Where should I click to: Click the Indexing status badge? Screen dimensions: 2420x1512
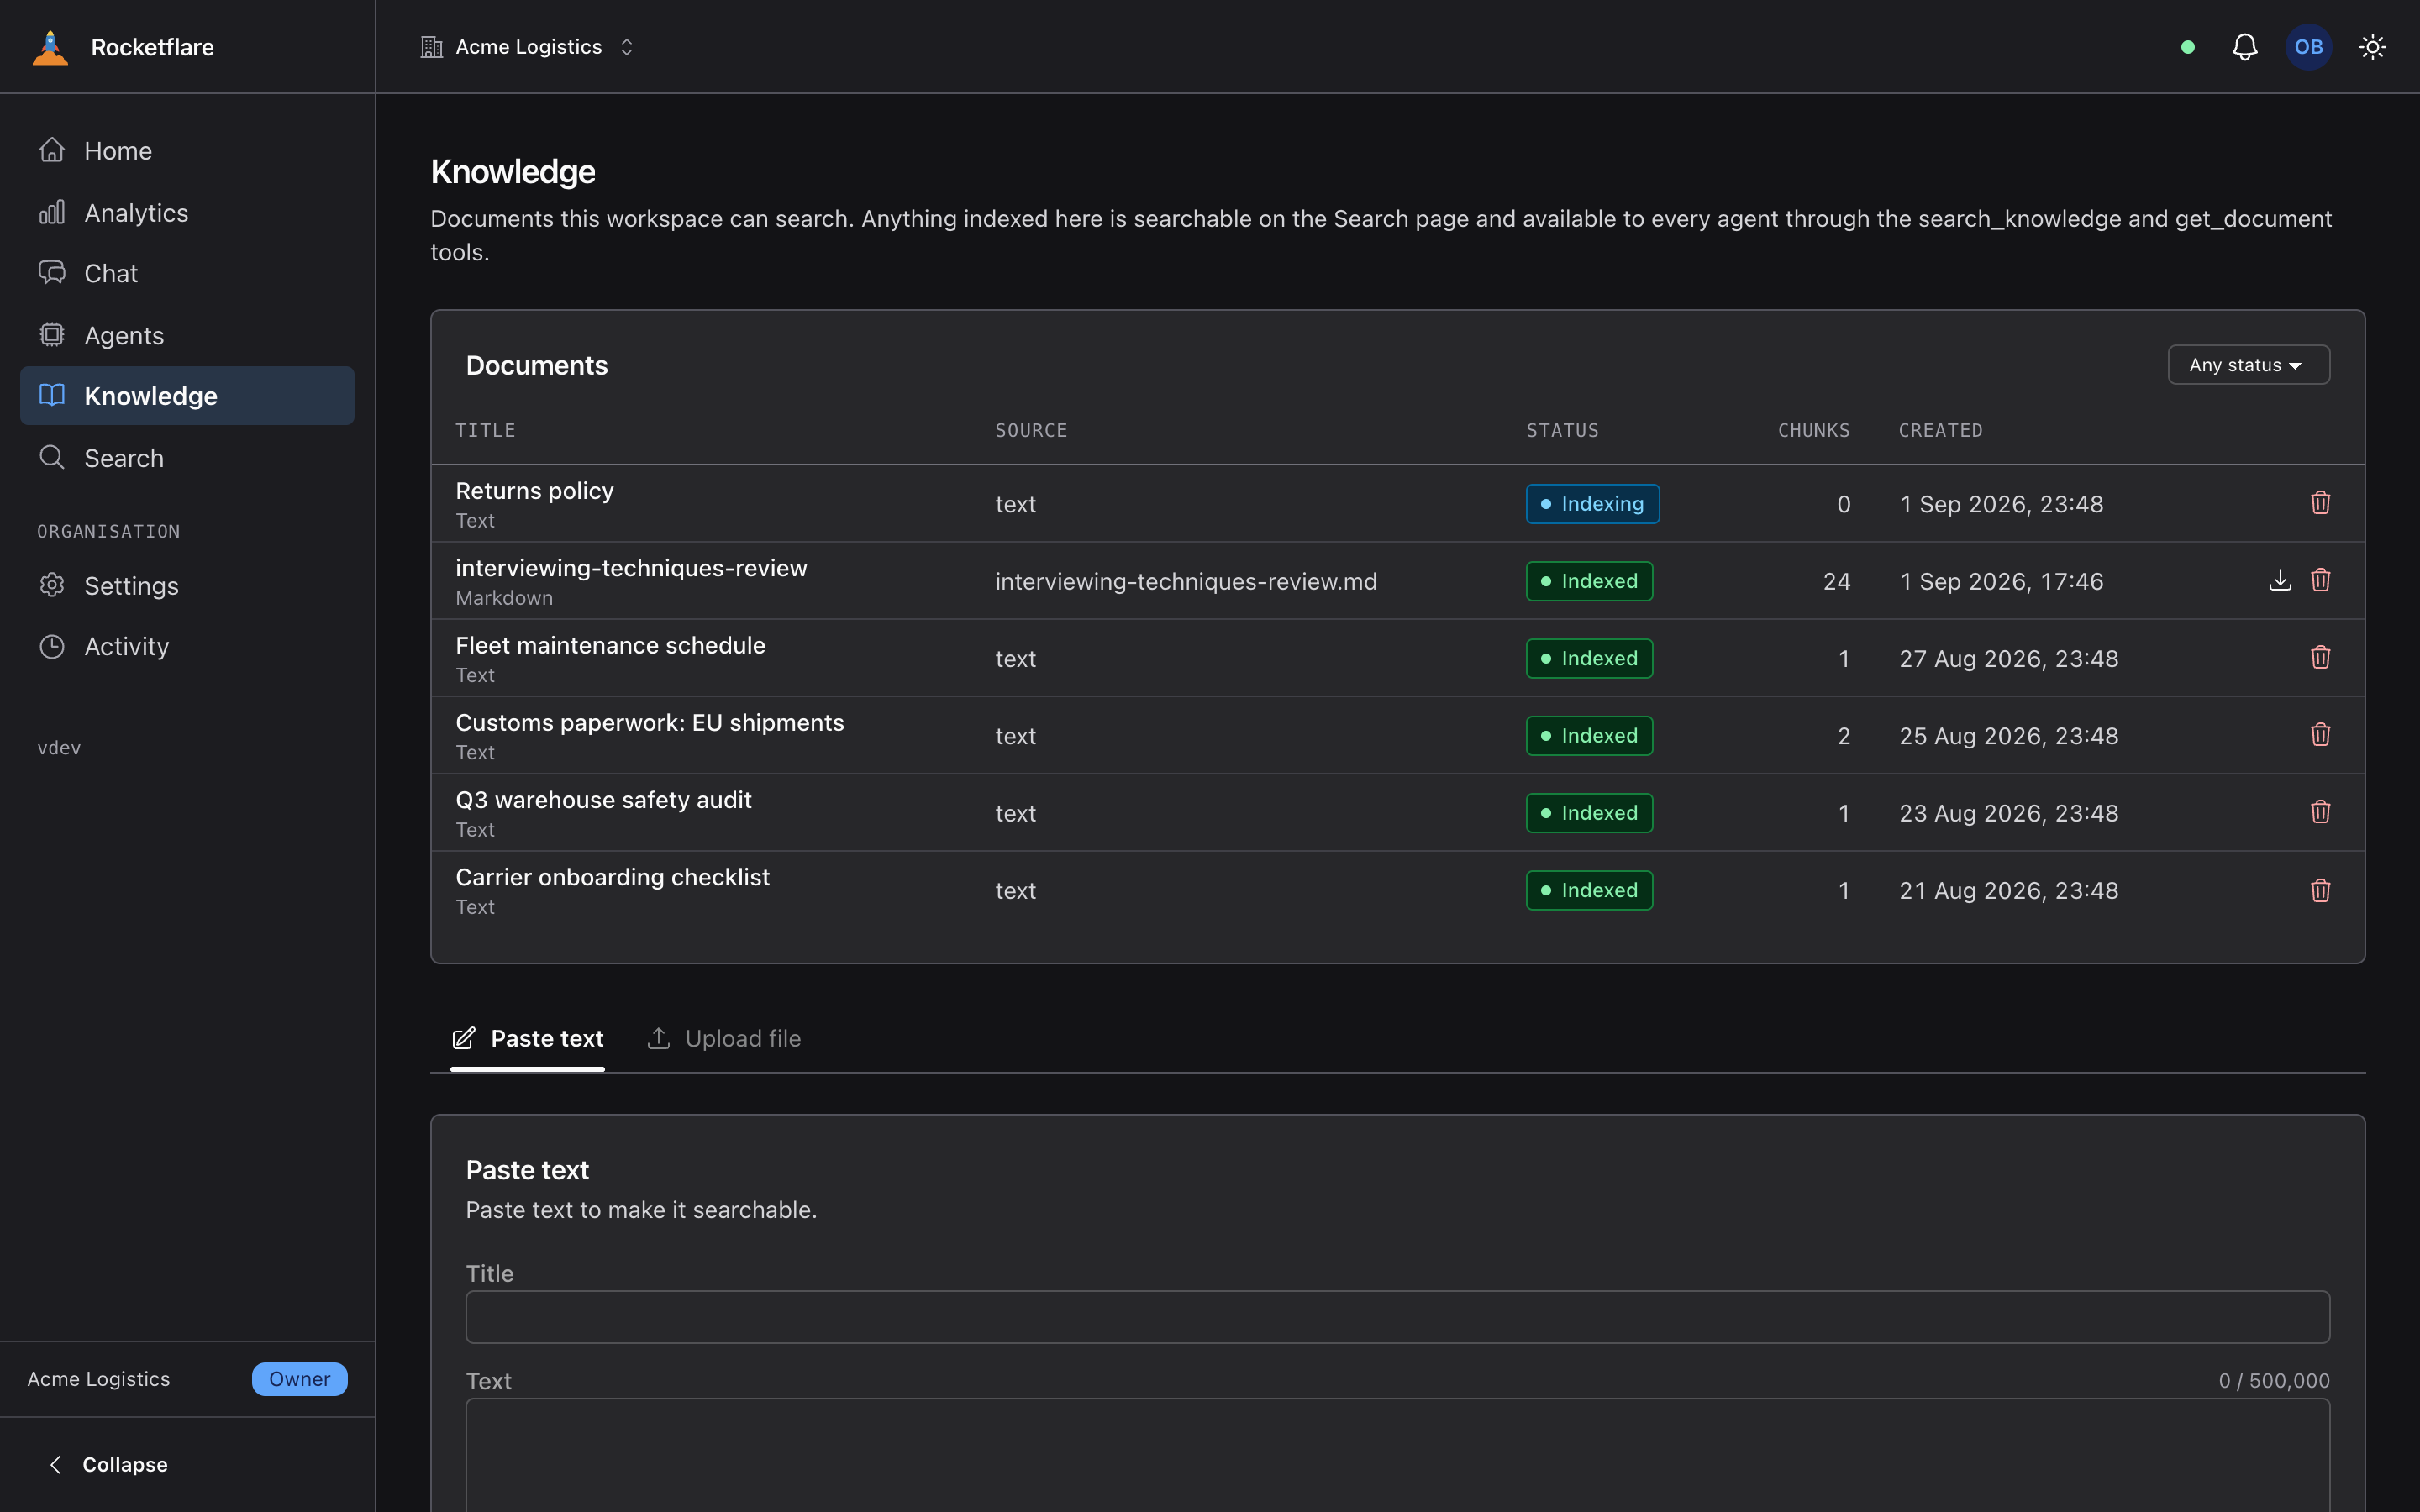click(x=1592, y=504)
